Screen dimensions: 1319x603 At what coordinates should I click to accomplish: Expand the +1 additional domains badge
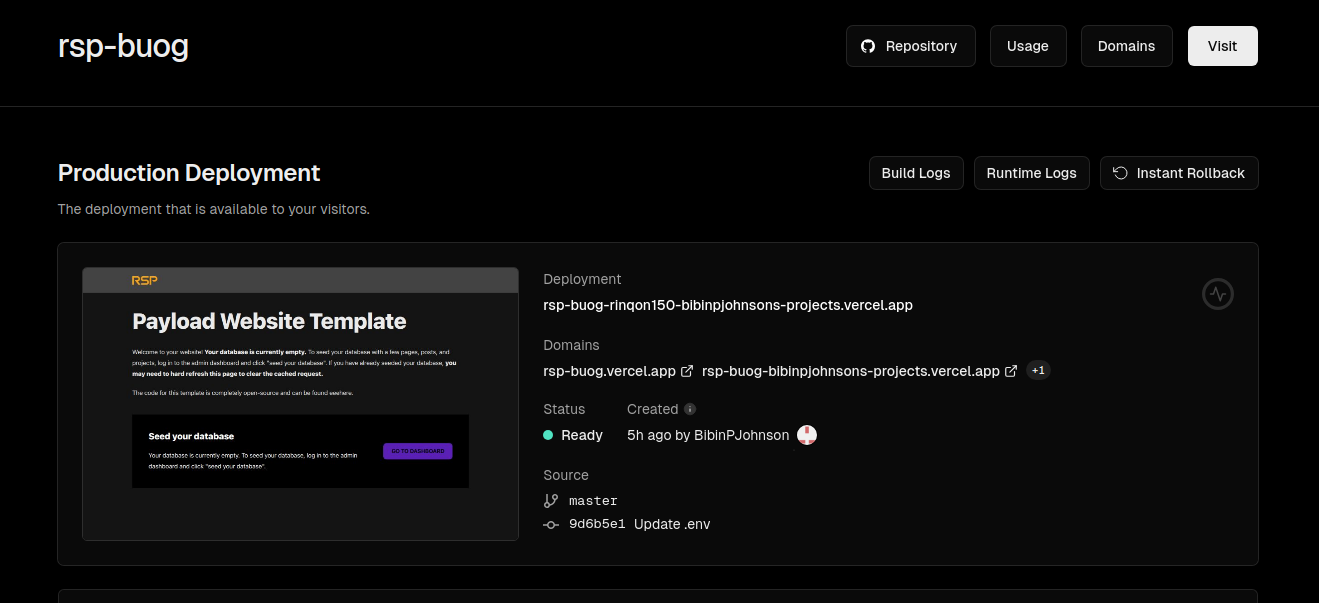click(x=1038, y=371)
